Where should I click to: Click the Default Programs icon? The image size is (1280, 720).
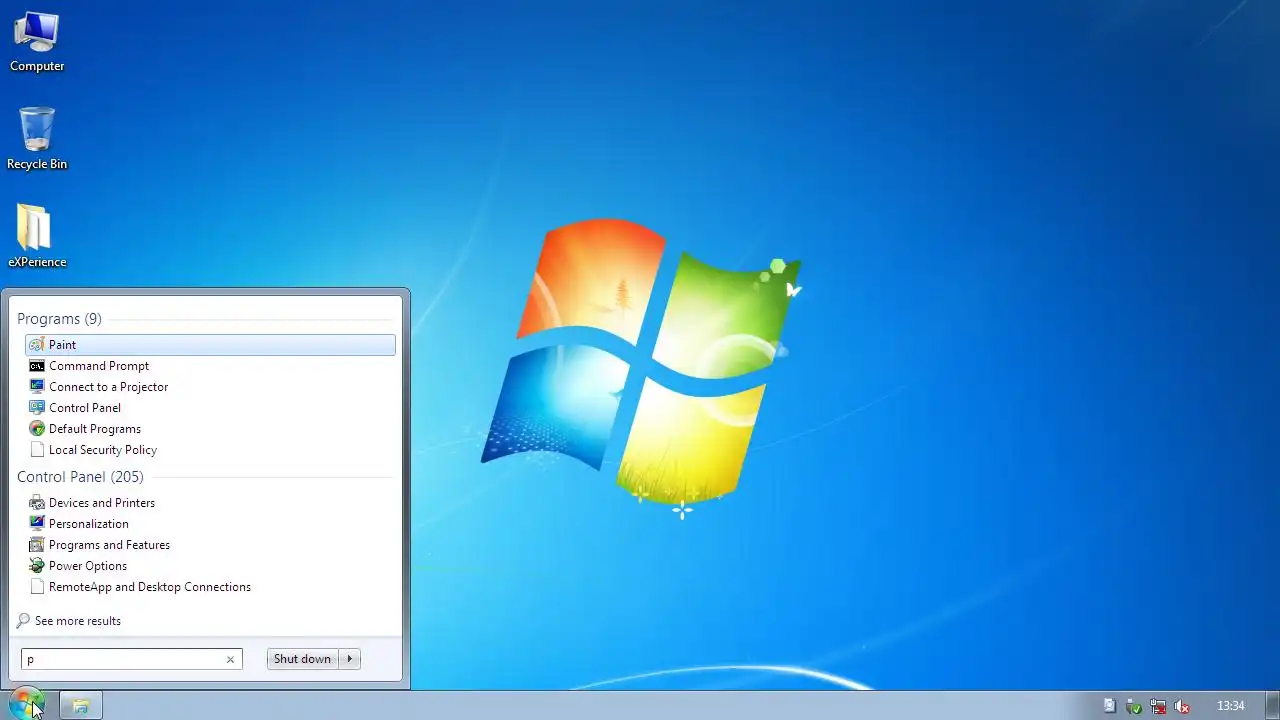point(37,429)
